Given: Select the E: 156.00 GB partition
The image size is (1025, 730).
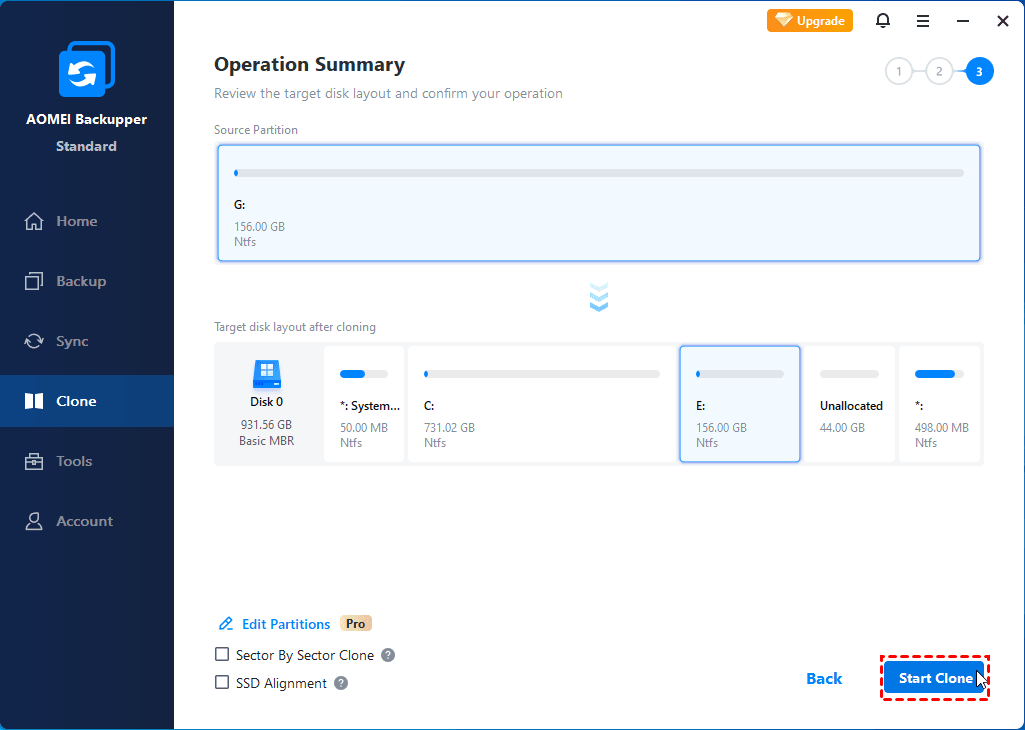Looking at the screenshot, I should click(x=740, y=404).
